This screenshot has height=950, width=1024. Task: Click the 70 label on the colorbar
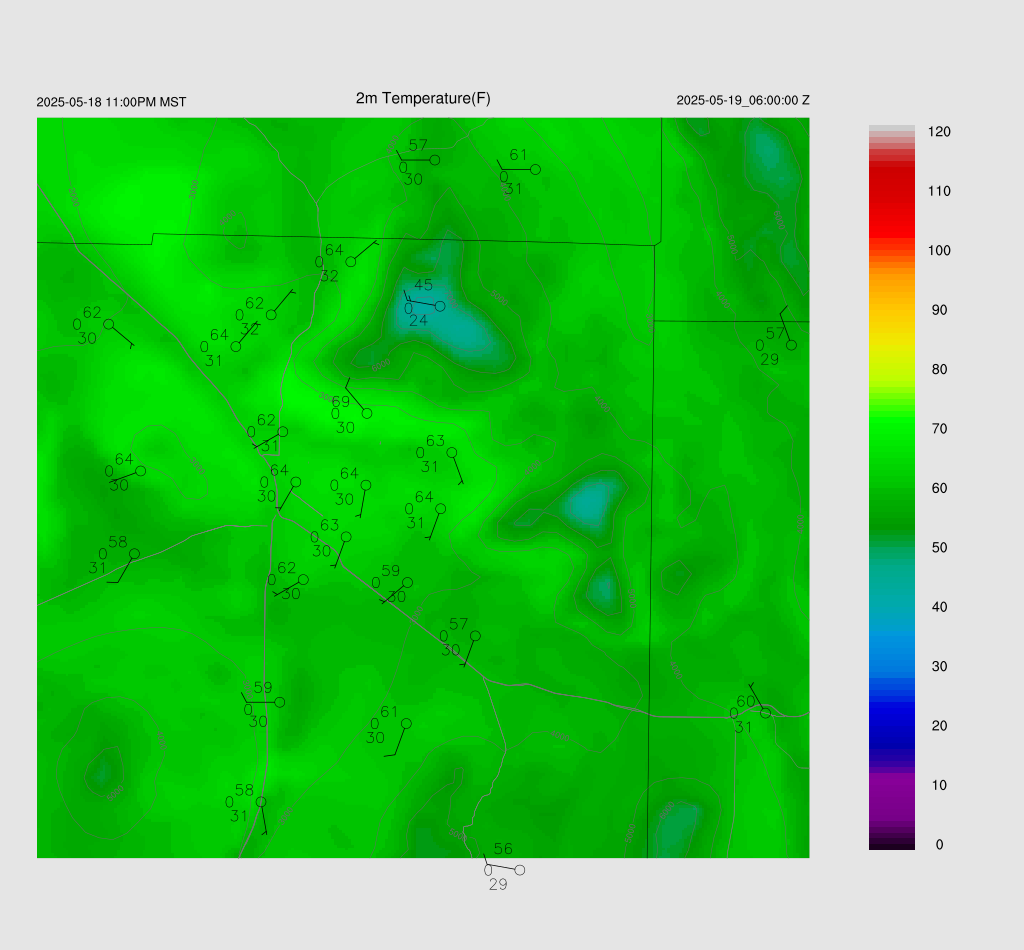tap(939, 429)
